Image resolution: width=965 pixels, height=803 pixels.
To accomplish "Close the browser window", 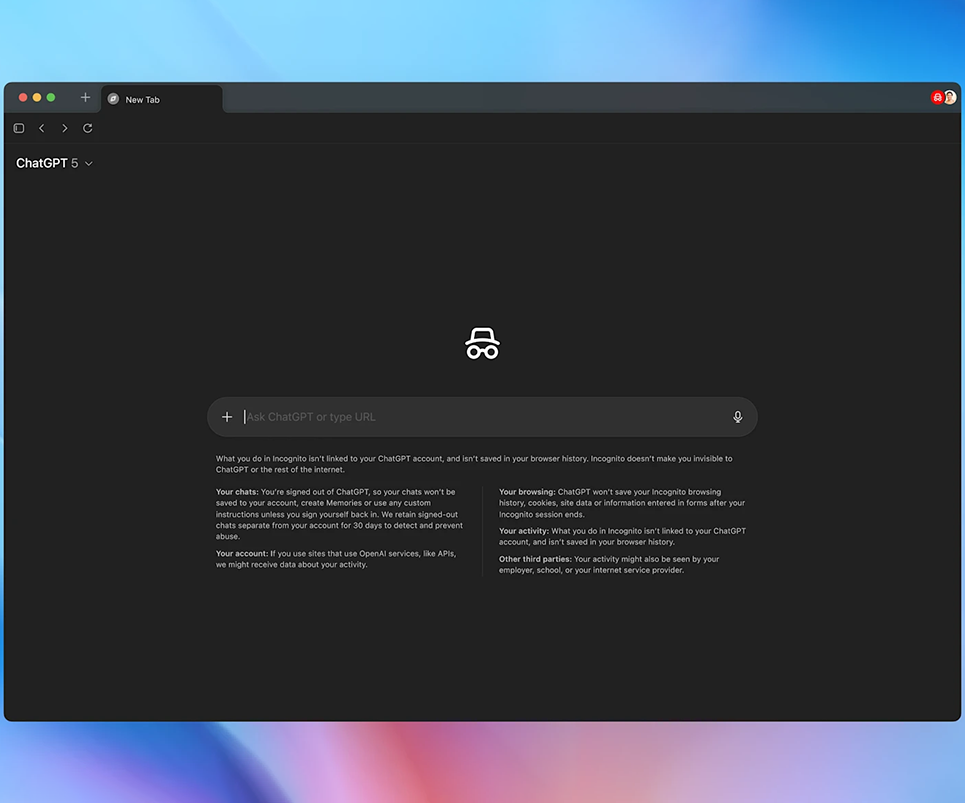I will point(22,98).
